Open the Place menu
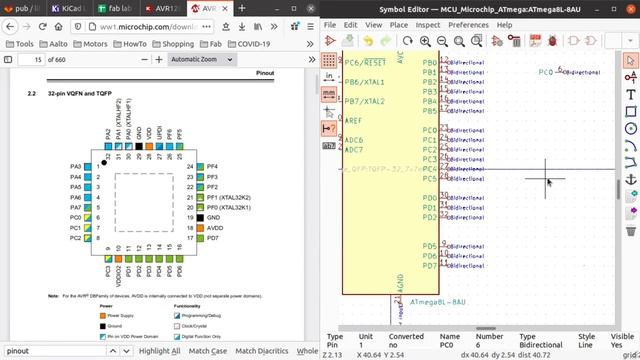 coord(399,25)
